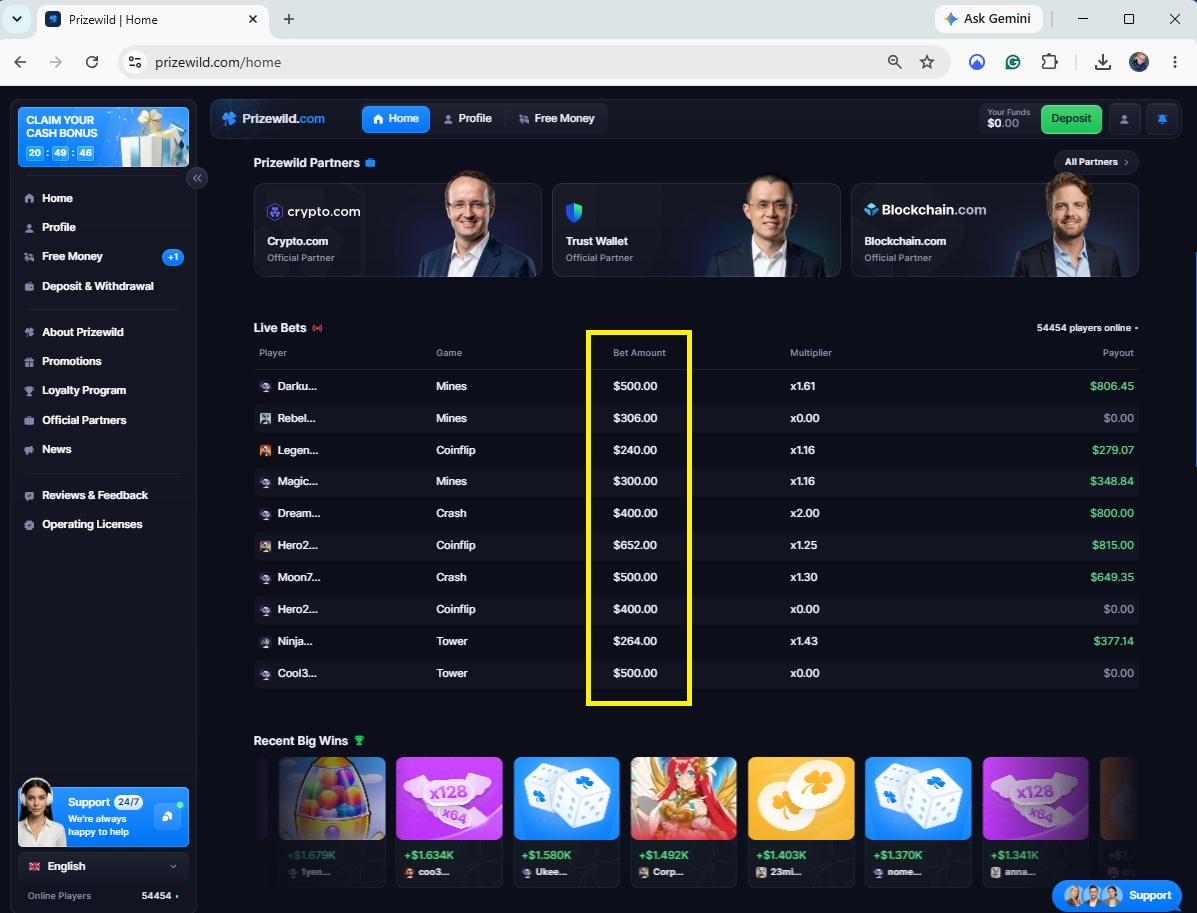Open the Support 24/7 sidebar card
The height and width of the screenshot is (913, 1197).
tap(103, 817)
